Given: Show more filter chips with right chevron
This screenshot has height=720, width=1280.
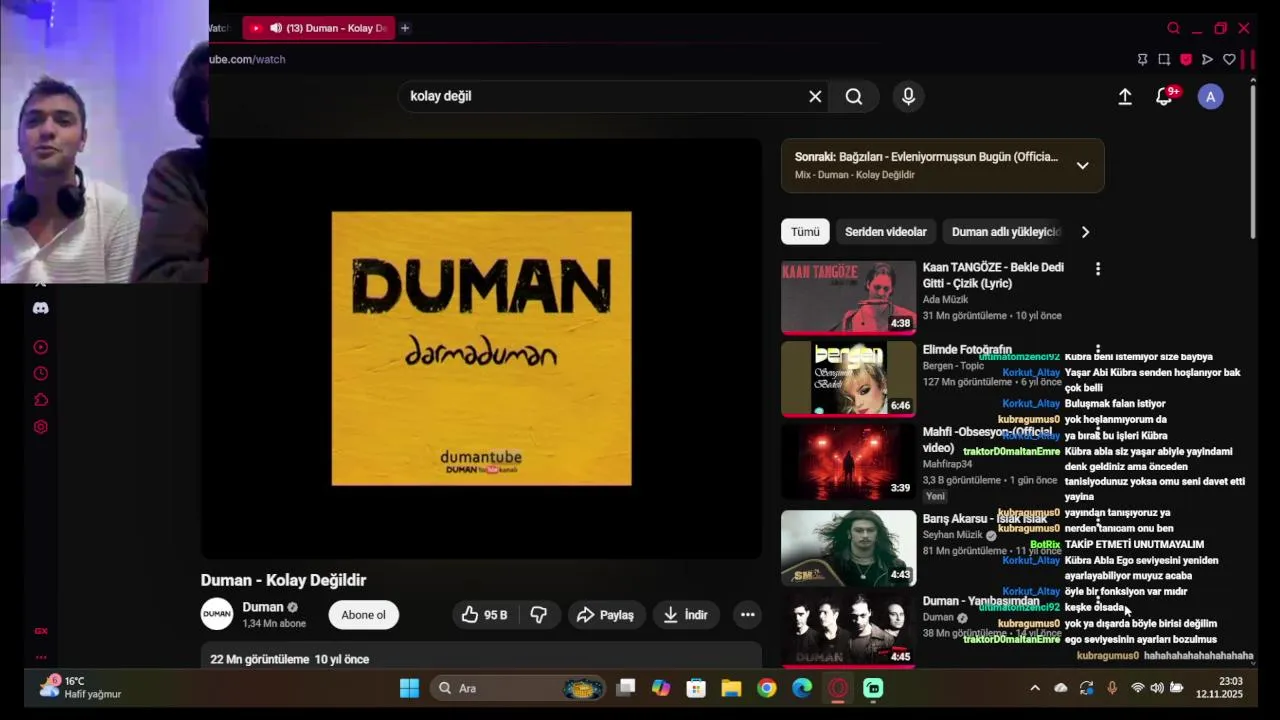Looking at the screenshot, I should (x=1085, y=232).
